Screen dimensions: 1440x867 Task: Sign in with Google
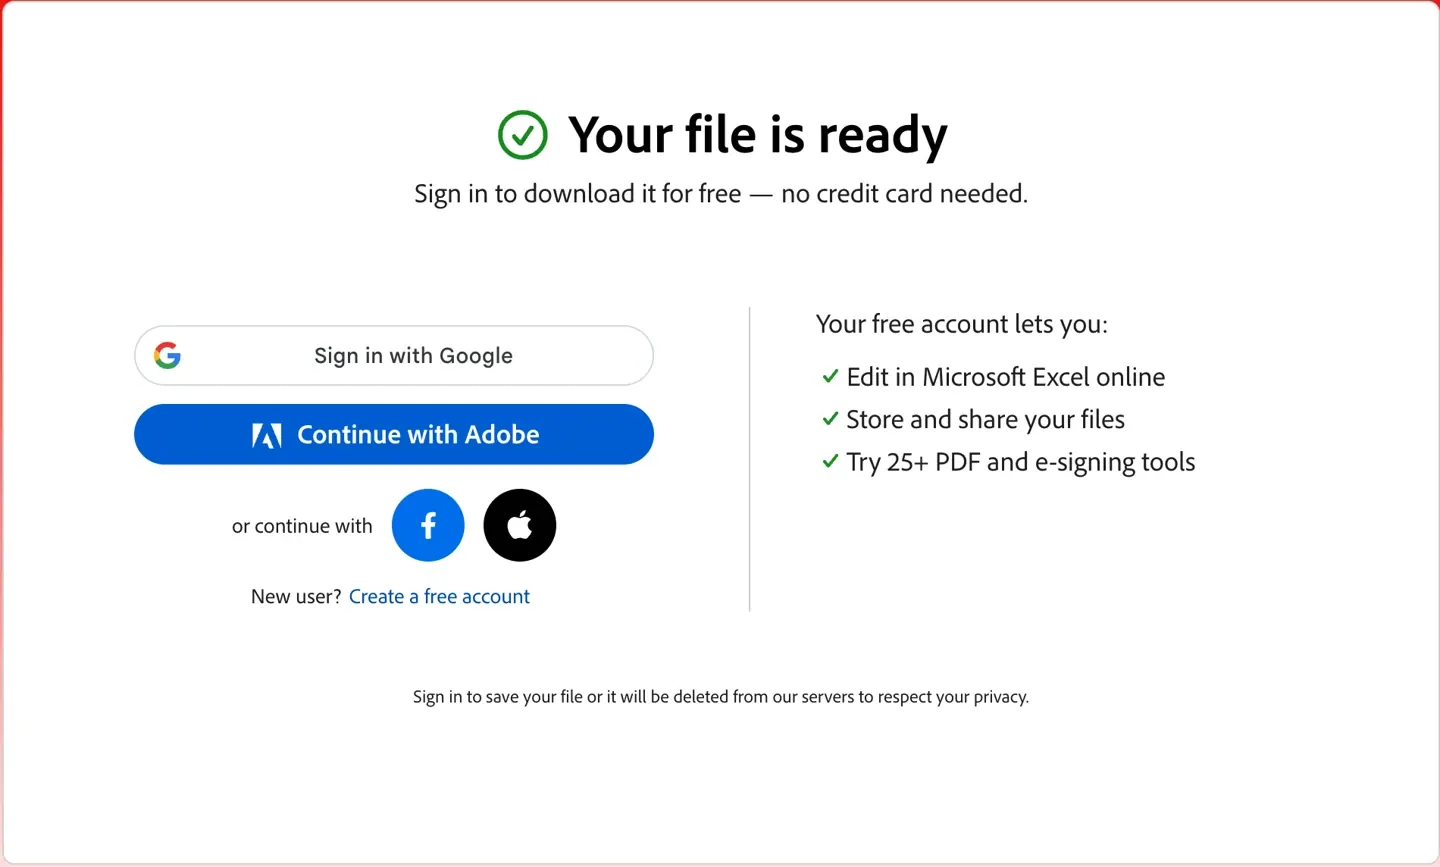pos(394,355)
